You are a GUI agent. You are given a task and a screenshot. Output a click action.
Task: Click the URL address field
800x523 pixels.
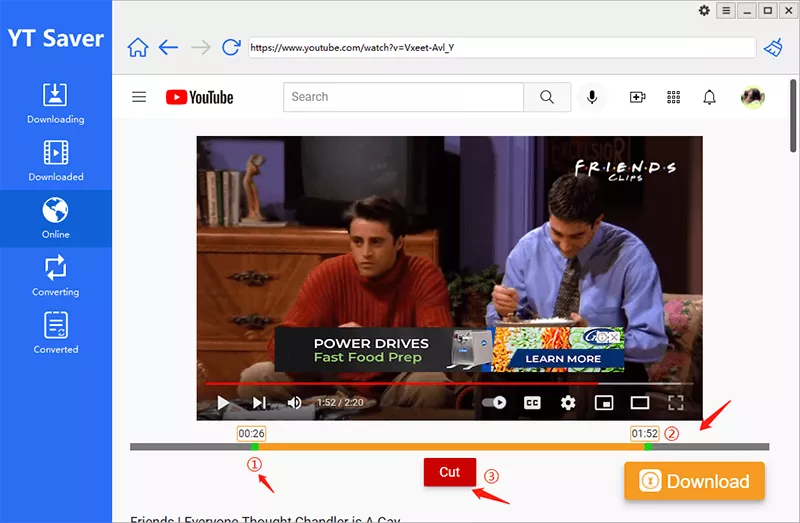pos(502,48)
